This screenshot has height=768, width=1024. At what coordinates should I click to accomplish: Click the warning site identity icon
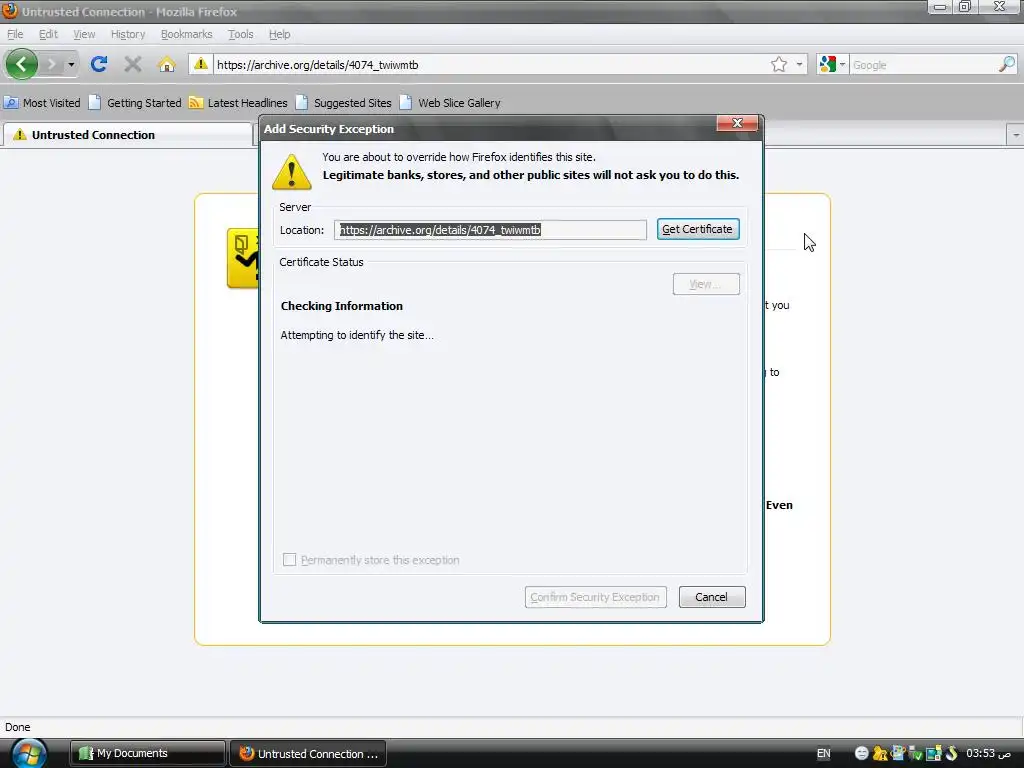[200, 63]
